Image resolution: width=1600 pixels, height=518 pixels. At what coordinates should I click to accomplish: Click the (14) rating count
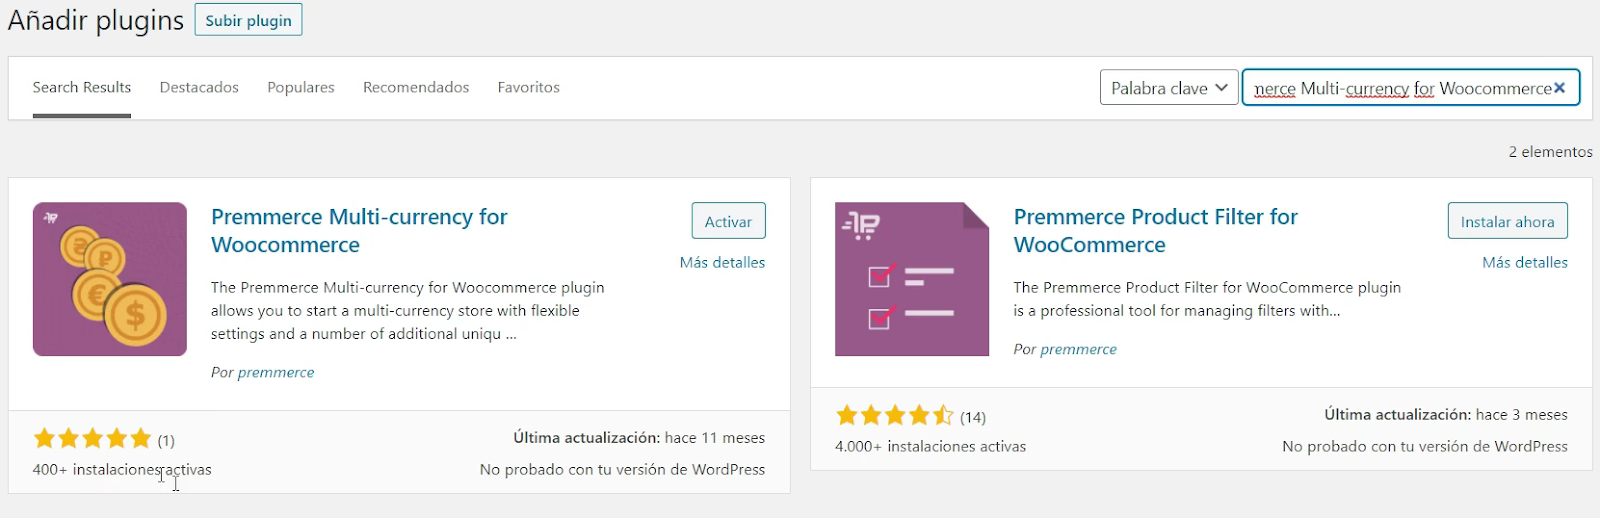click(x=973, y=417)
